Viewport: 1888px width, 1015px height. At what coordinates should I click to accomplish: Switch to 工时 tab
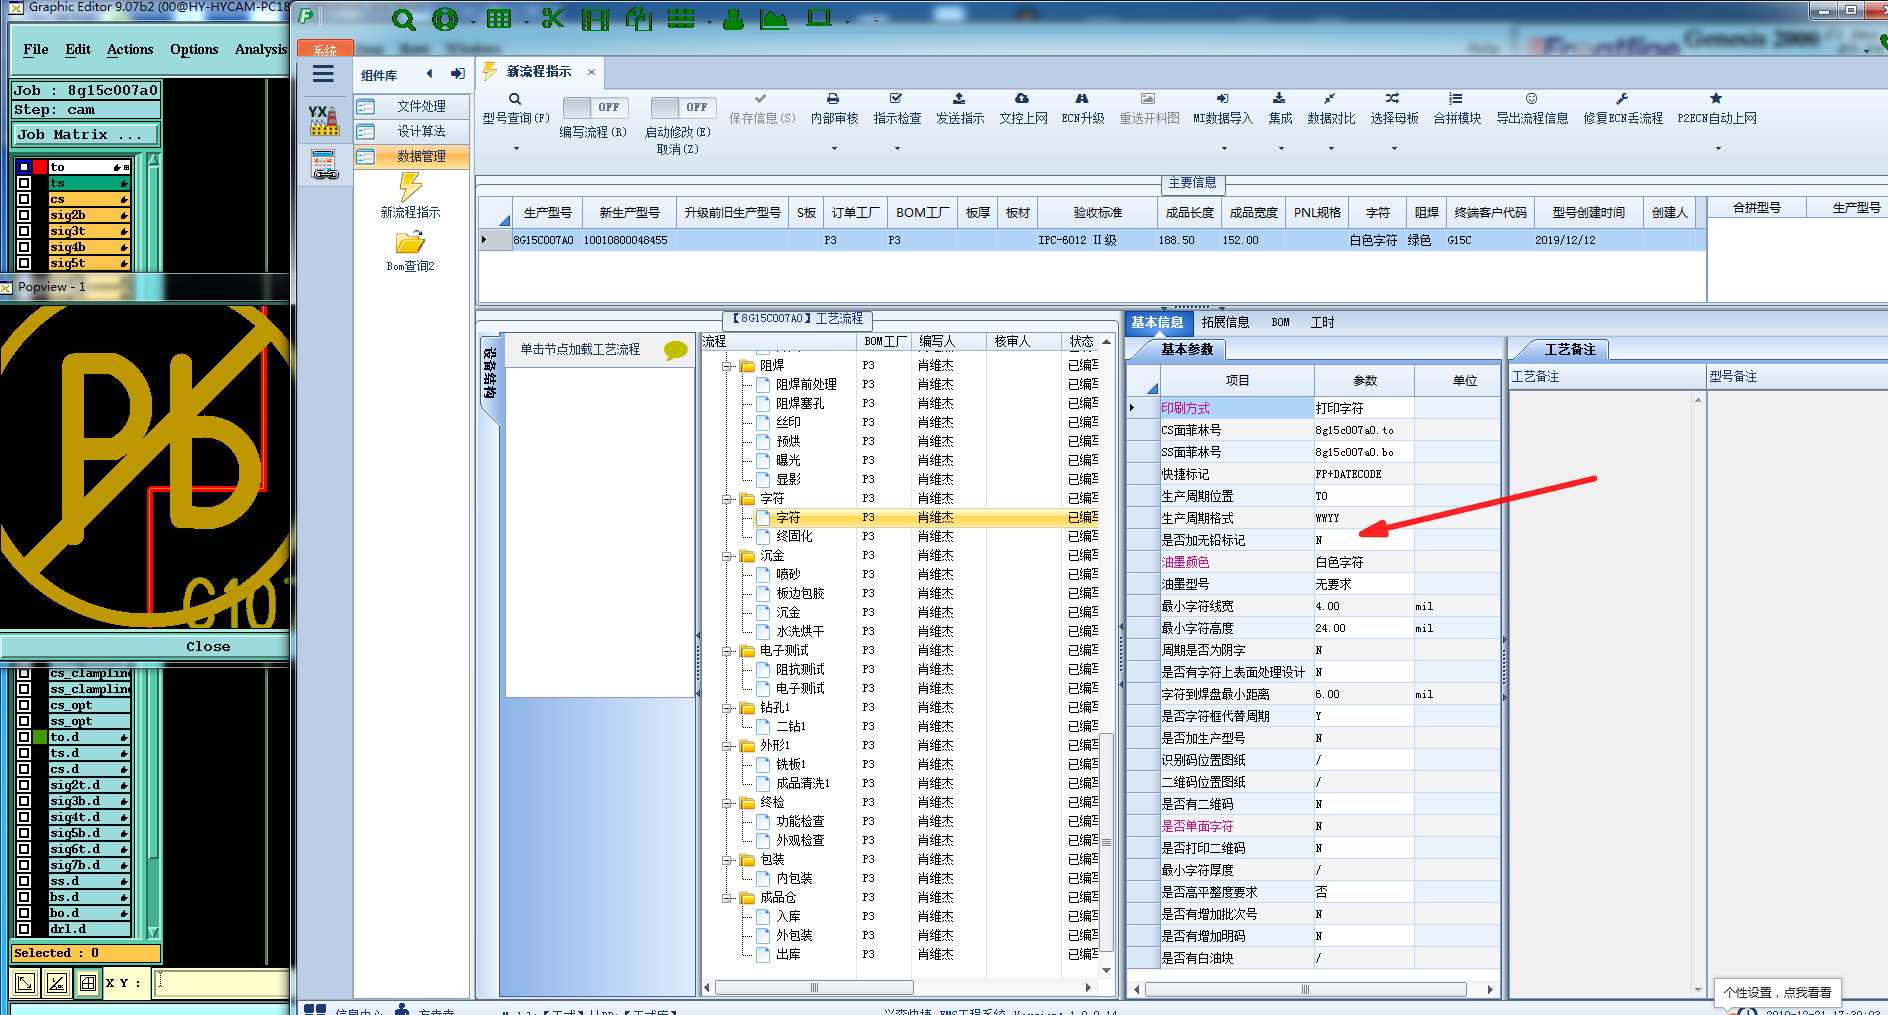pos(1322,322)
